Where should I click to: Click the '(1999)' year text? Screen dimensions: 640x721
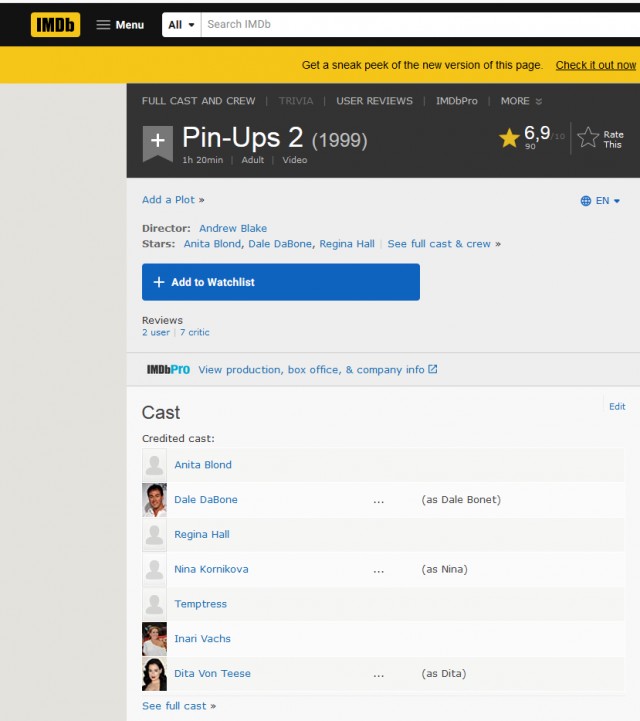[340, 140]
